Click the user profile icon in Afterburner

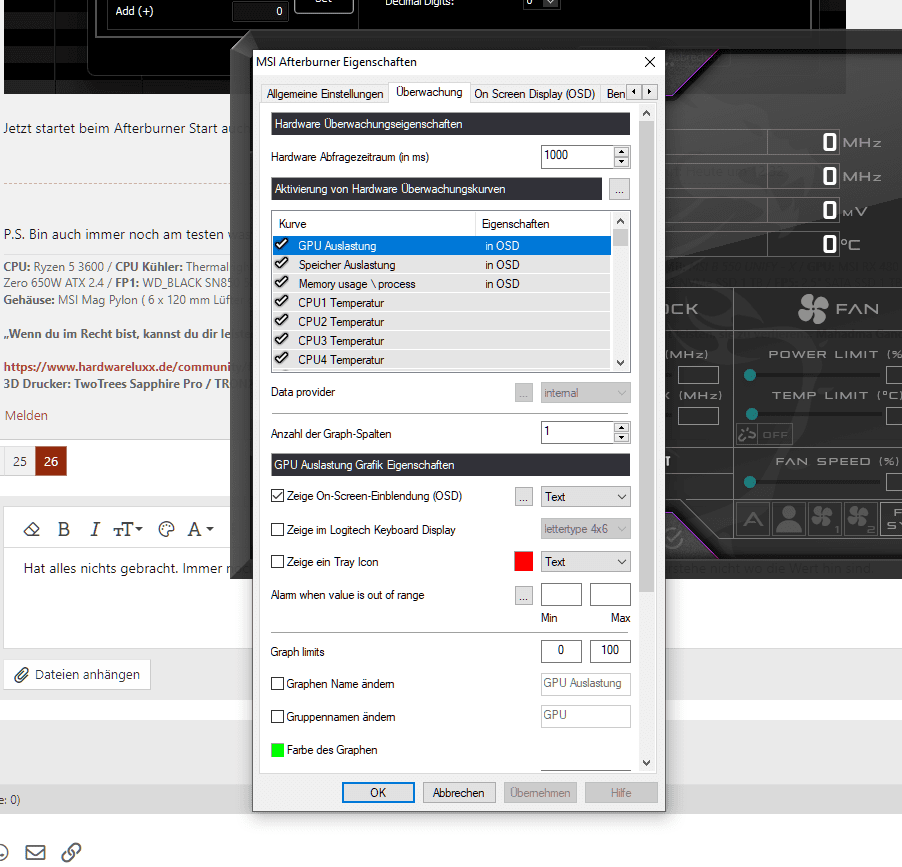click(x=789, y=519)
